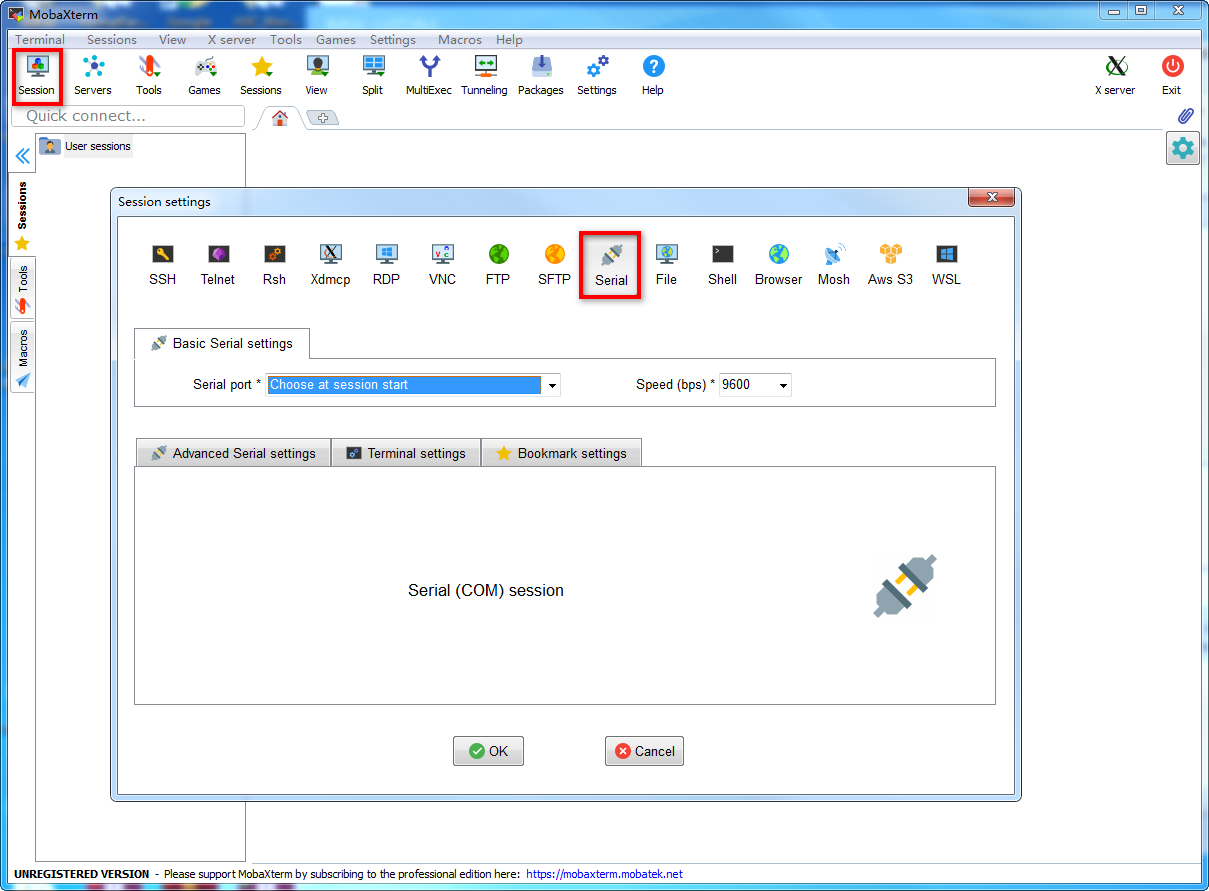Select the User sessions tree item

pyautogui.click(x=86, y=146)
